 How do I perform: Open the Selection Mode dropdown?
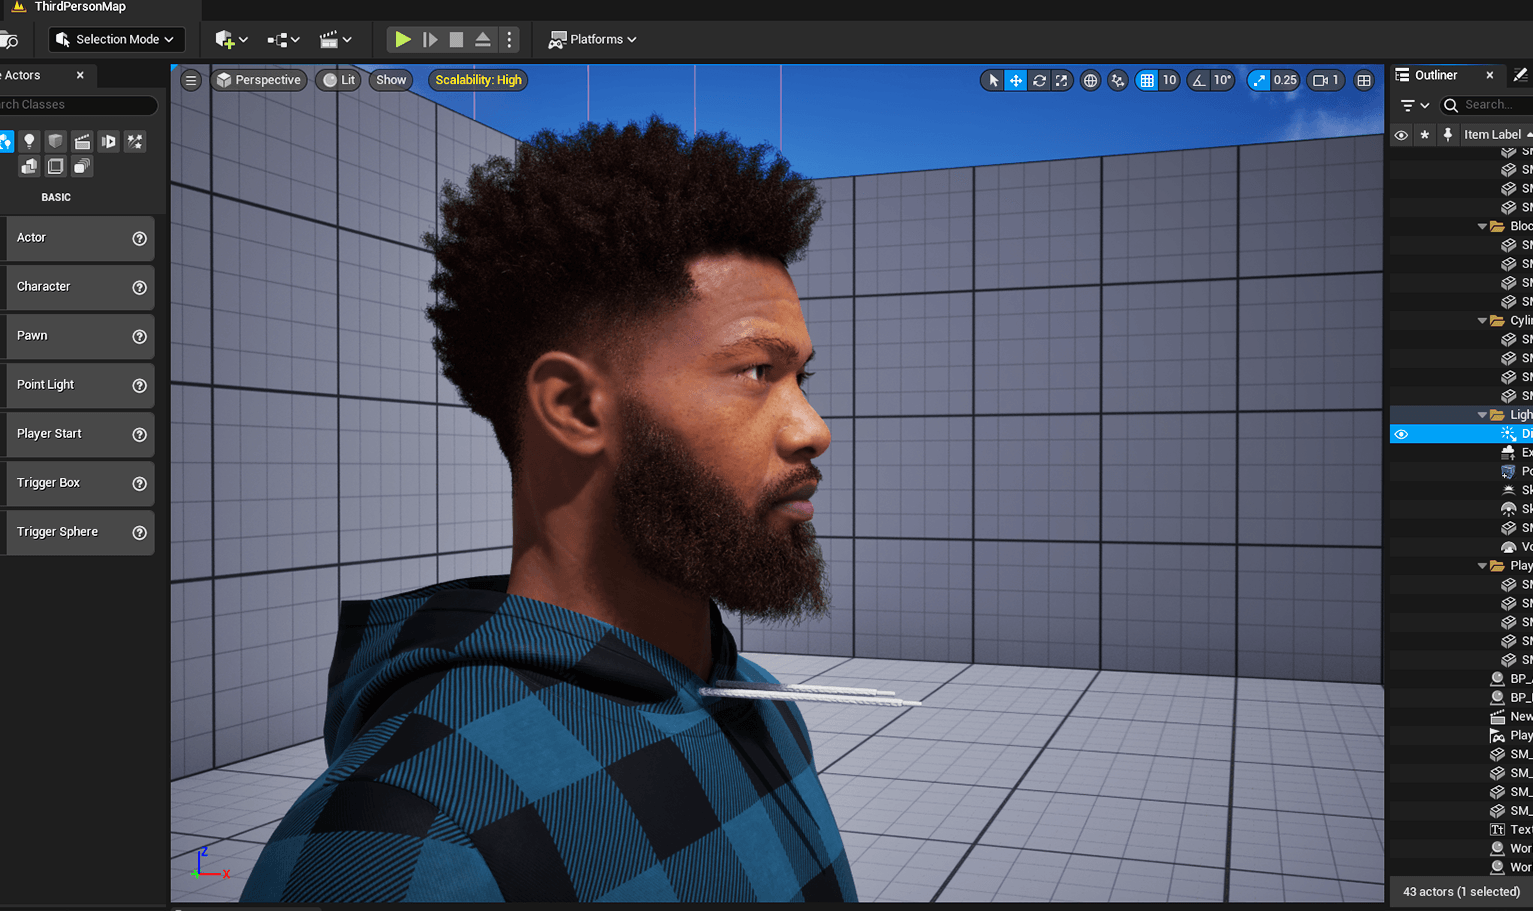click(115, 39)
